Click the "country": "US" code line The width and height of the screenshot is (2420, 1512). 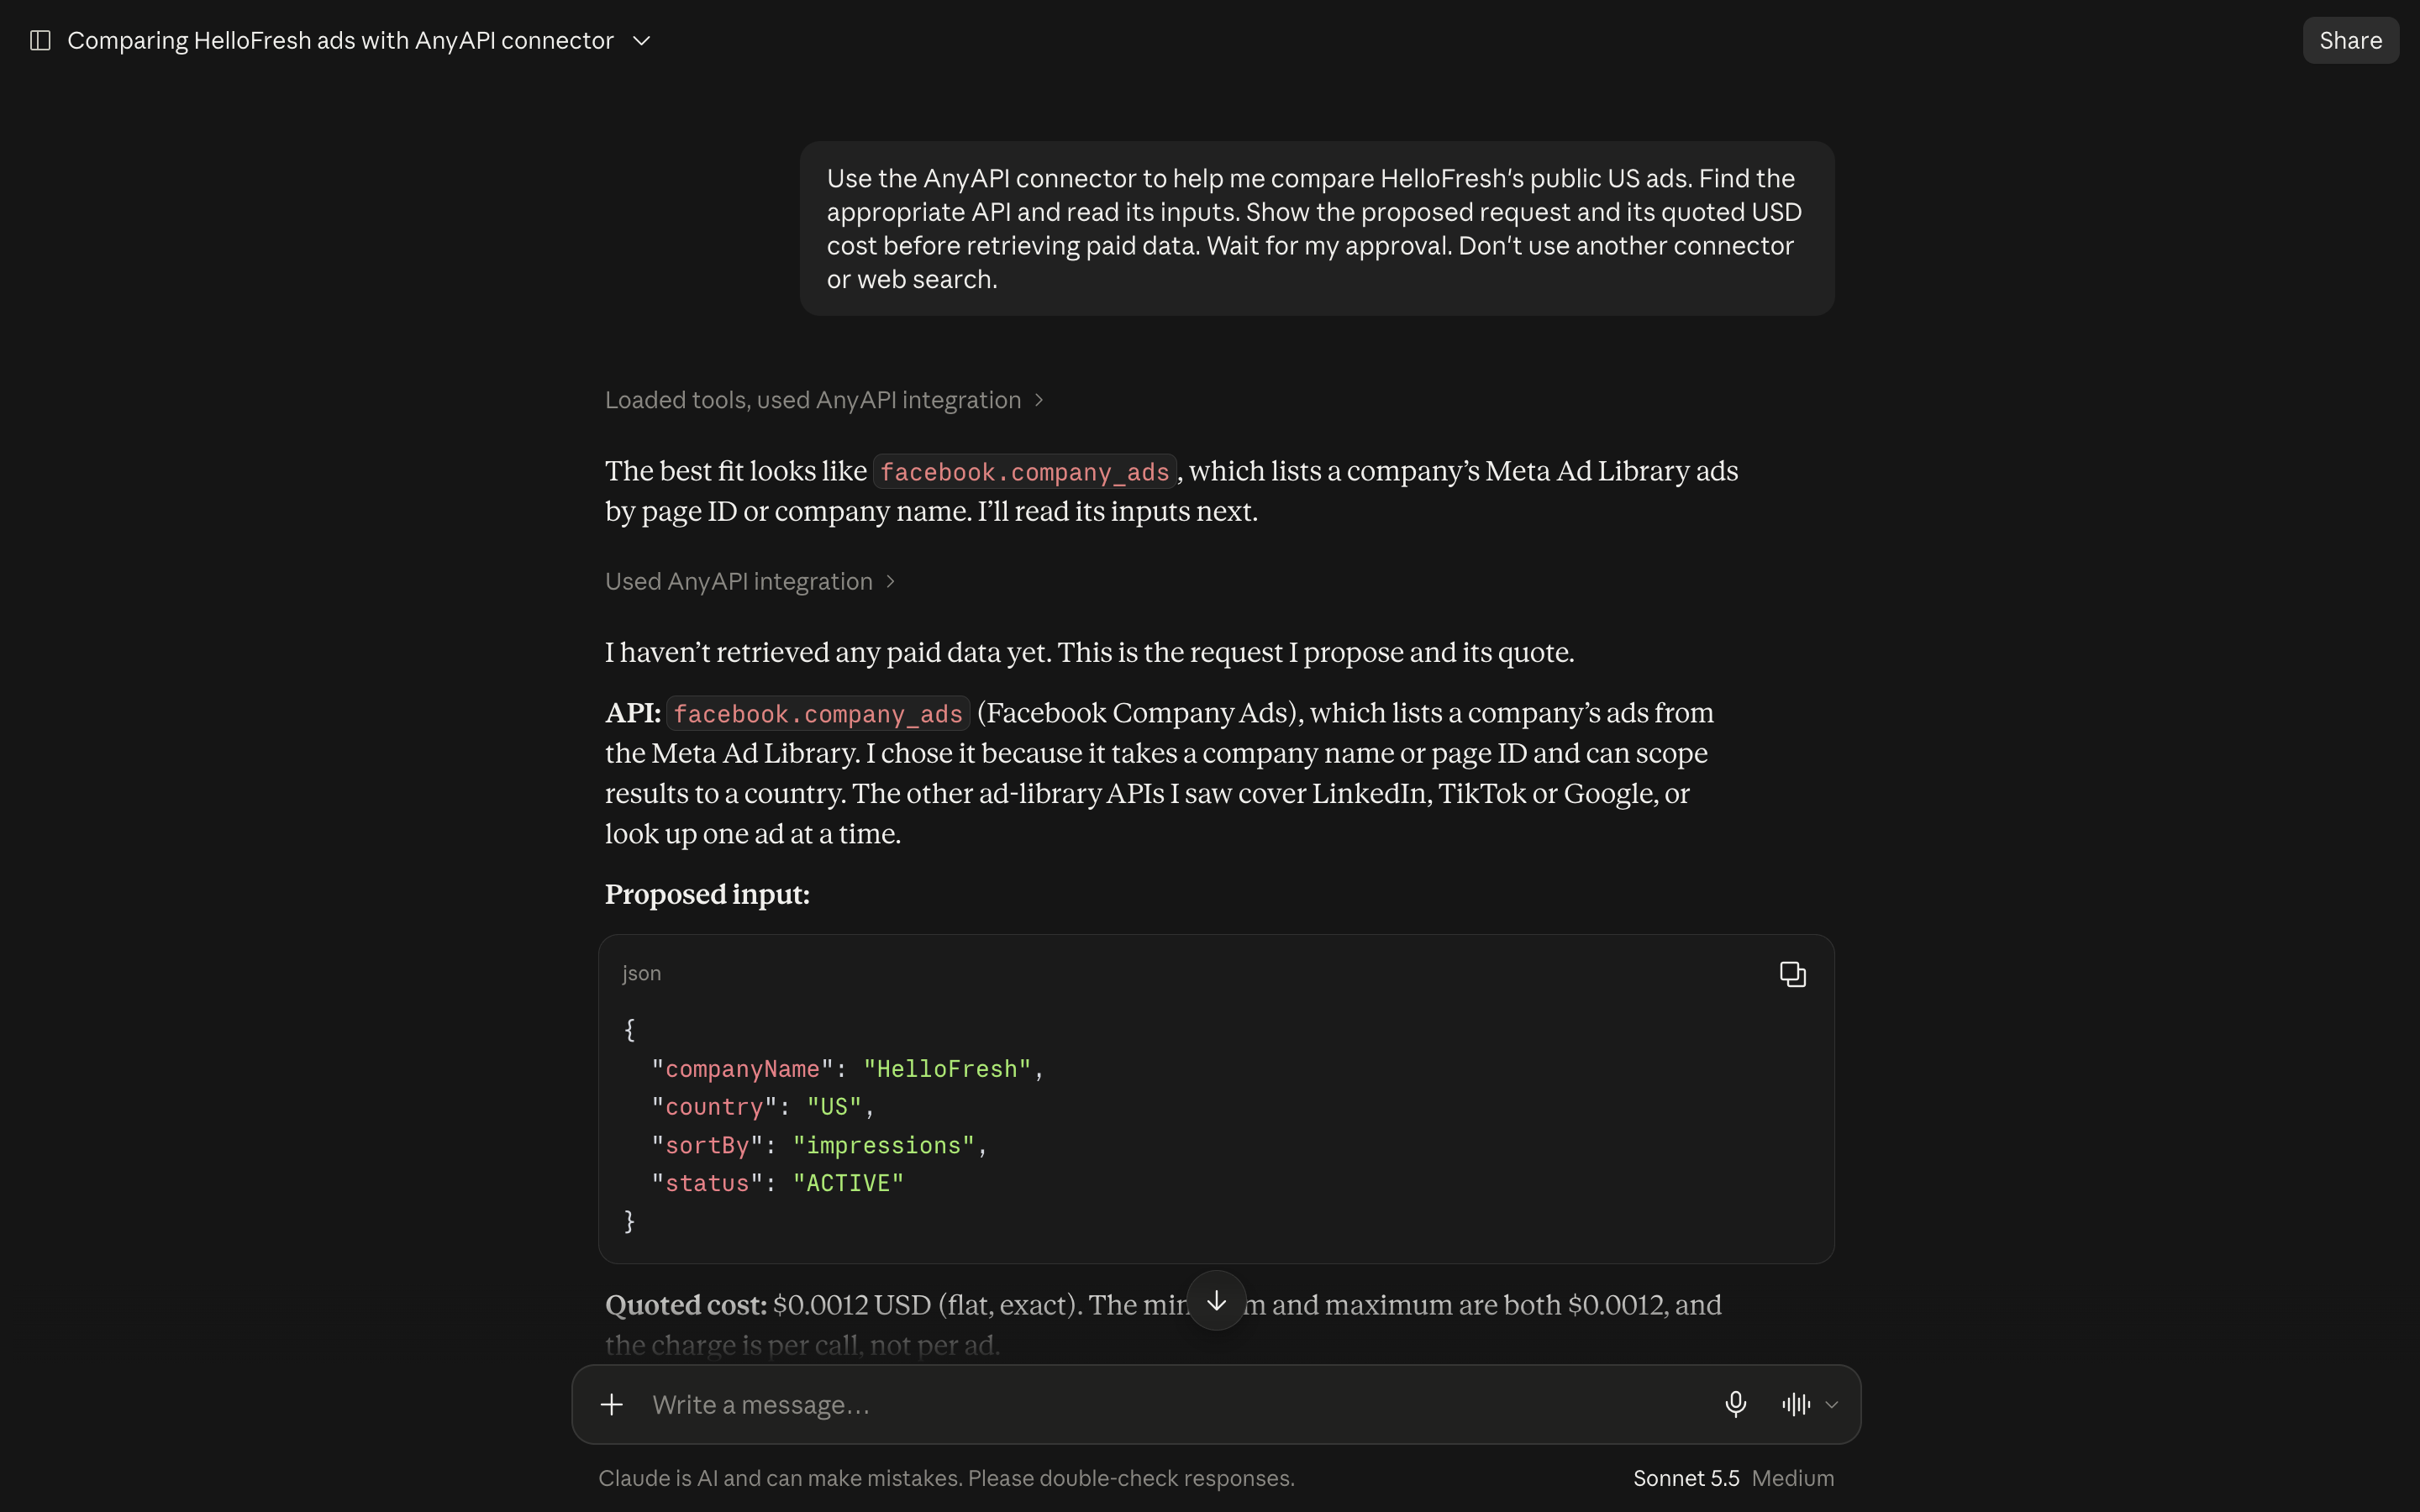(762, 1107)
